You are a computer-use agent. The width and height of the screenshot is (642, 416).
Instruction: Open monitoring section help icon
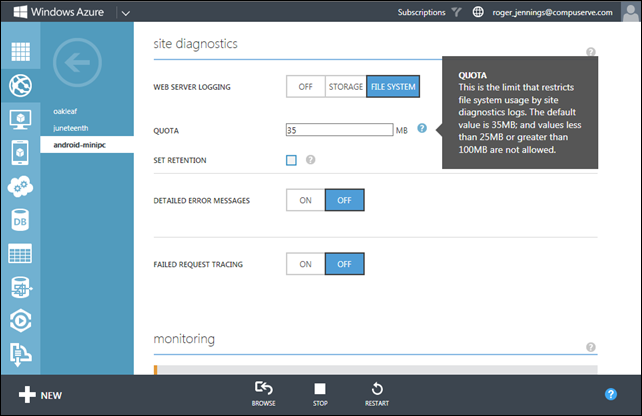click(590, 347)
